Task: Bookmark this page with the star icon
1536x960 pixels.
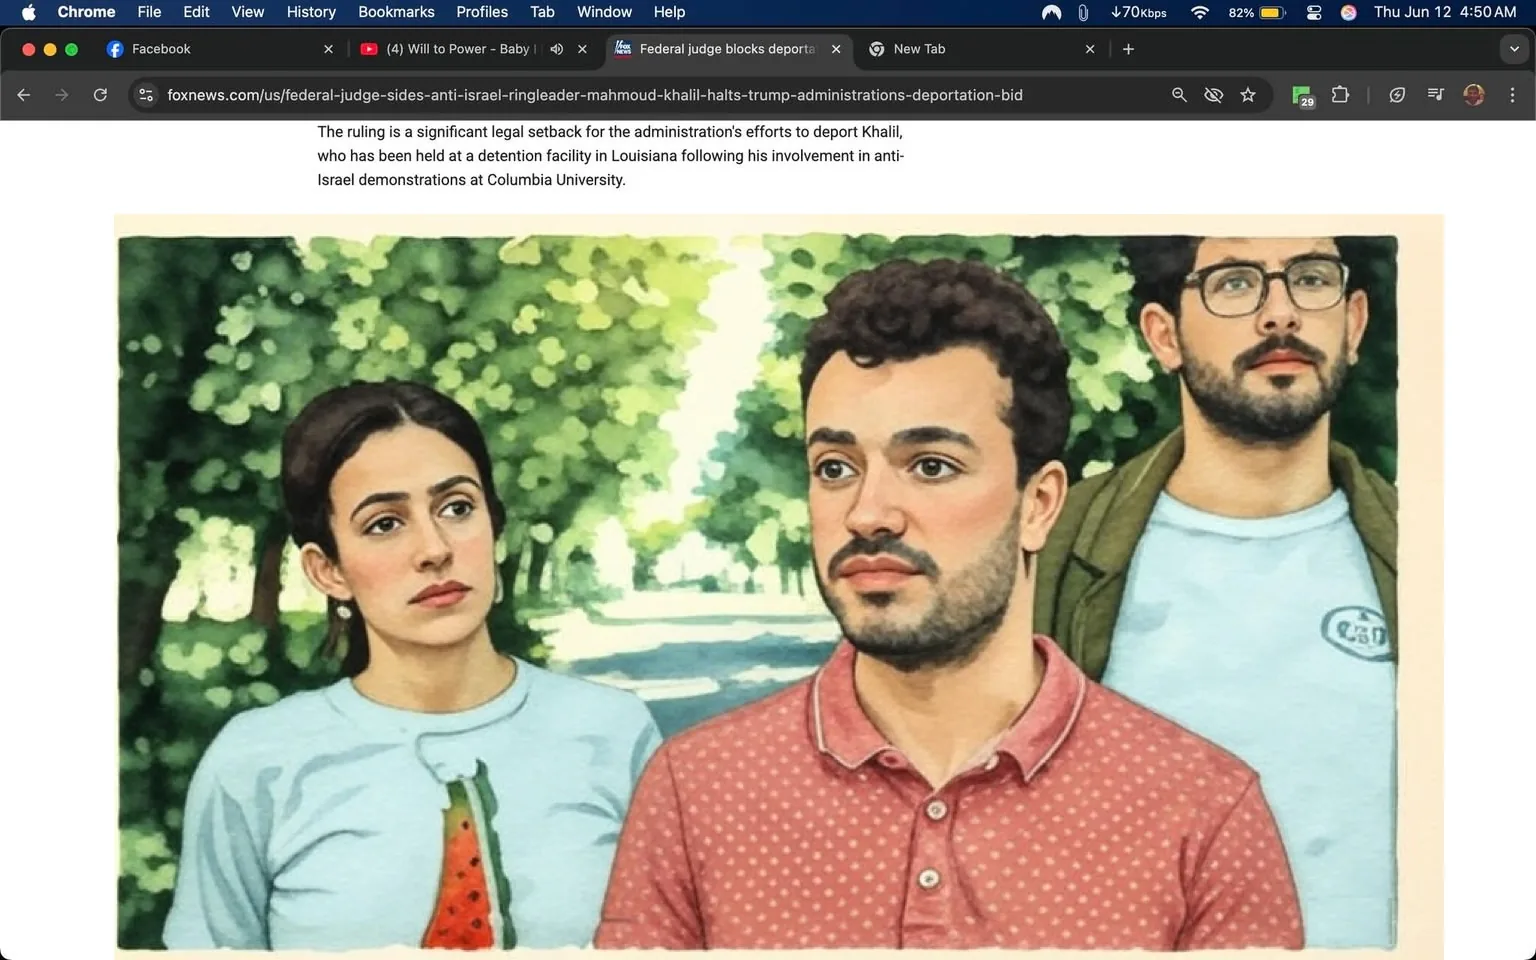Action: [1248, 95]
